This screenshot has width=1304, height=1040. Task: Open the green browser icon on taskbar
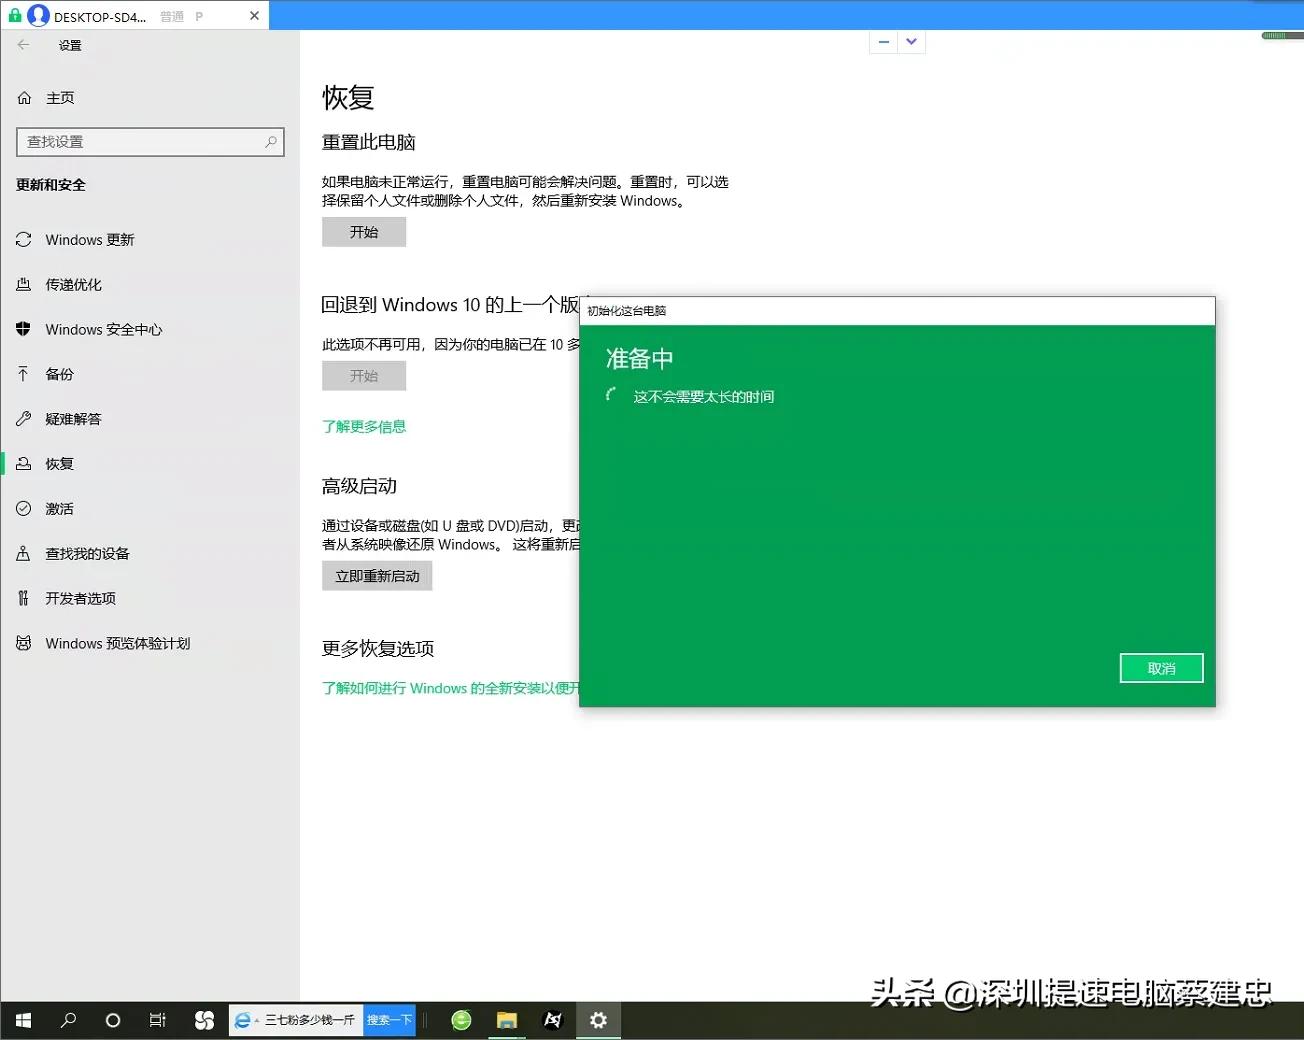pyautogui.click(x=460, y=1019)
